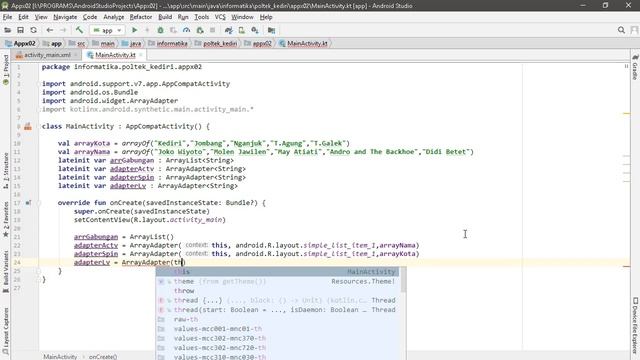Open the Layout Captures tool window
This screenshot has width=640, height=360.
6,331
